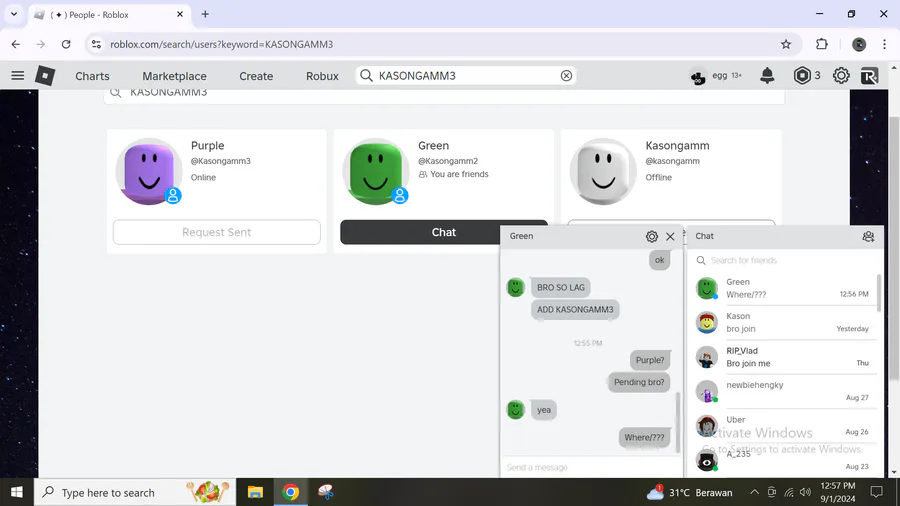Open Windows notification center
900x506 pixels.
[x=876, y=492]
